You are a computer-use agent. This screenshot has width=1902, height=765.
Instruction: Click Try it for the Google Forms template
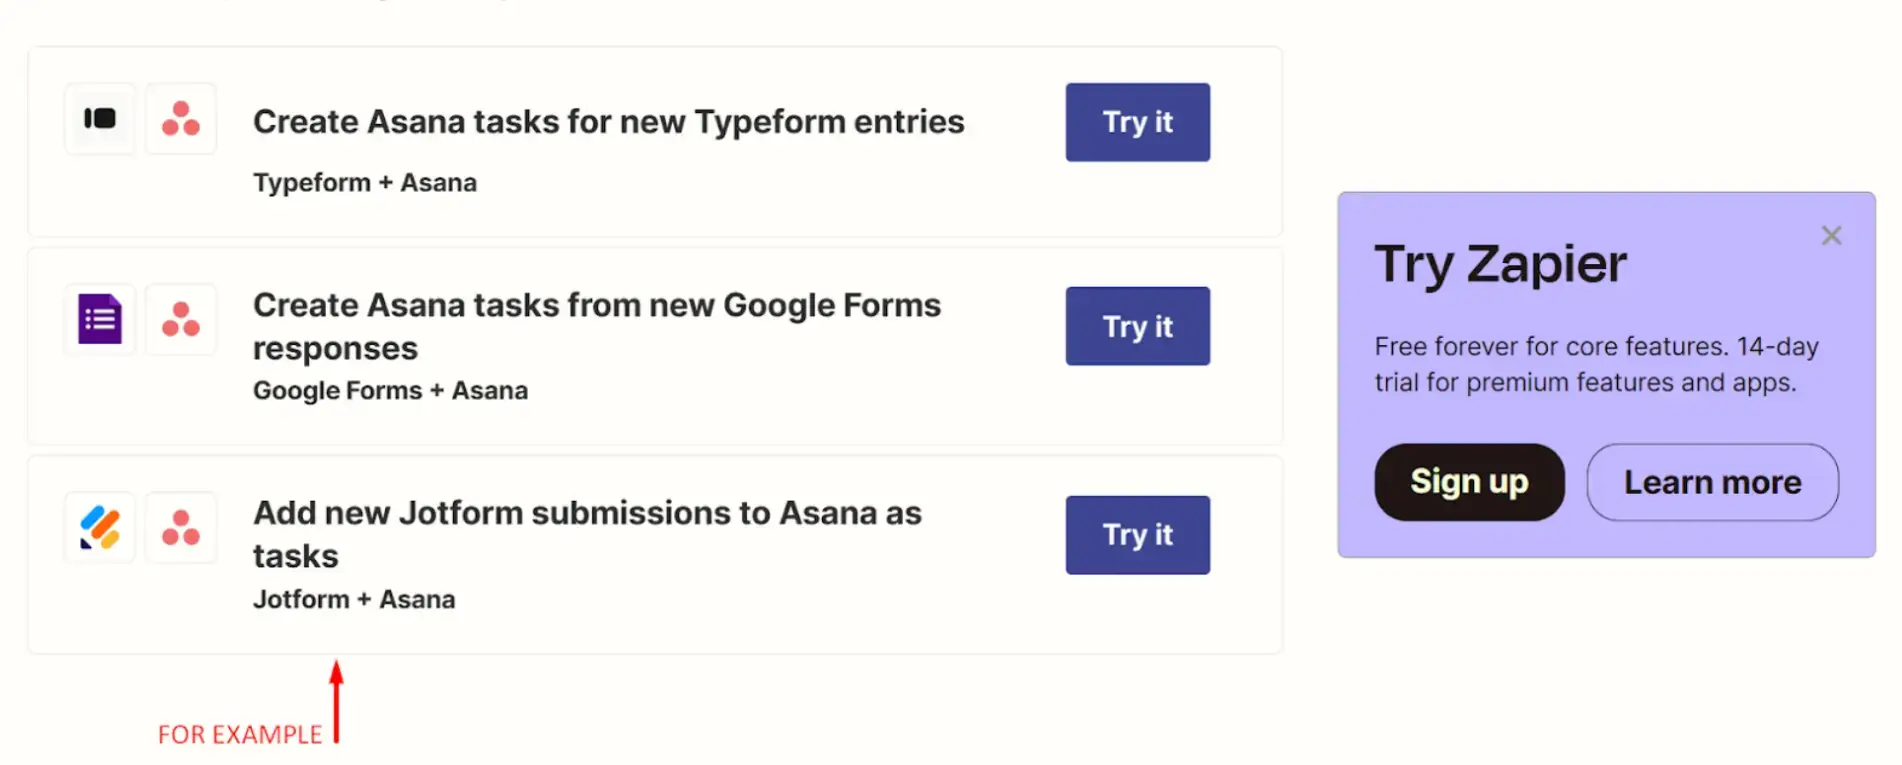click(x=1137, y=326)
